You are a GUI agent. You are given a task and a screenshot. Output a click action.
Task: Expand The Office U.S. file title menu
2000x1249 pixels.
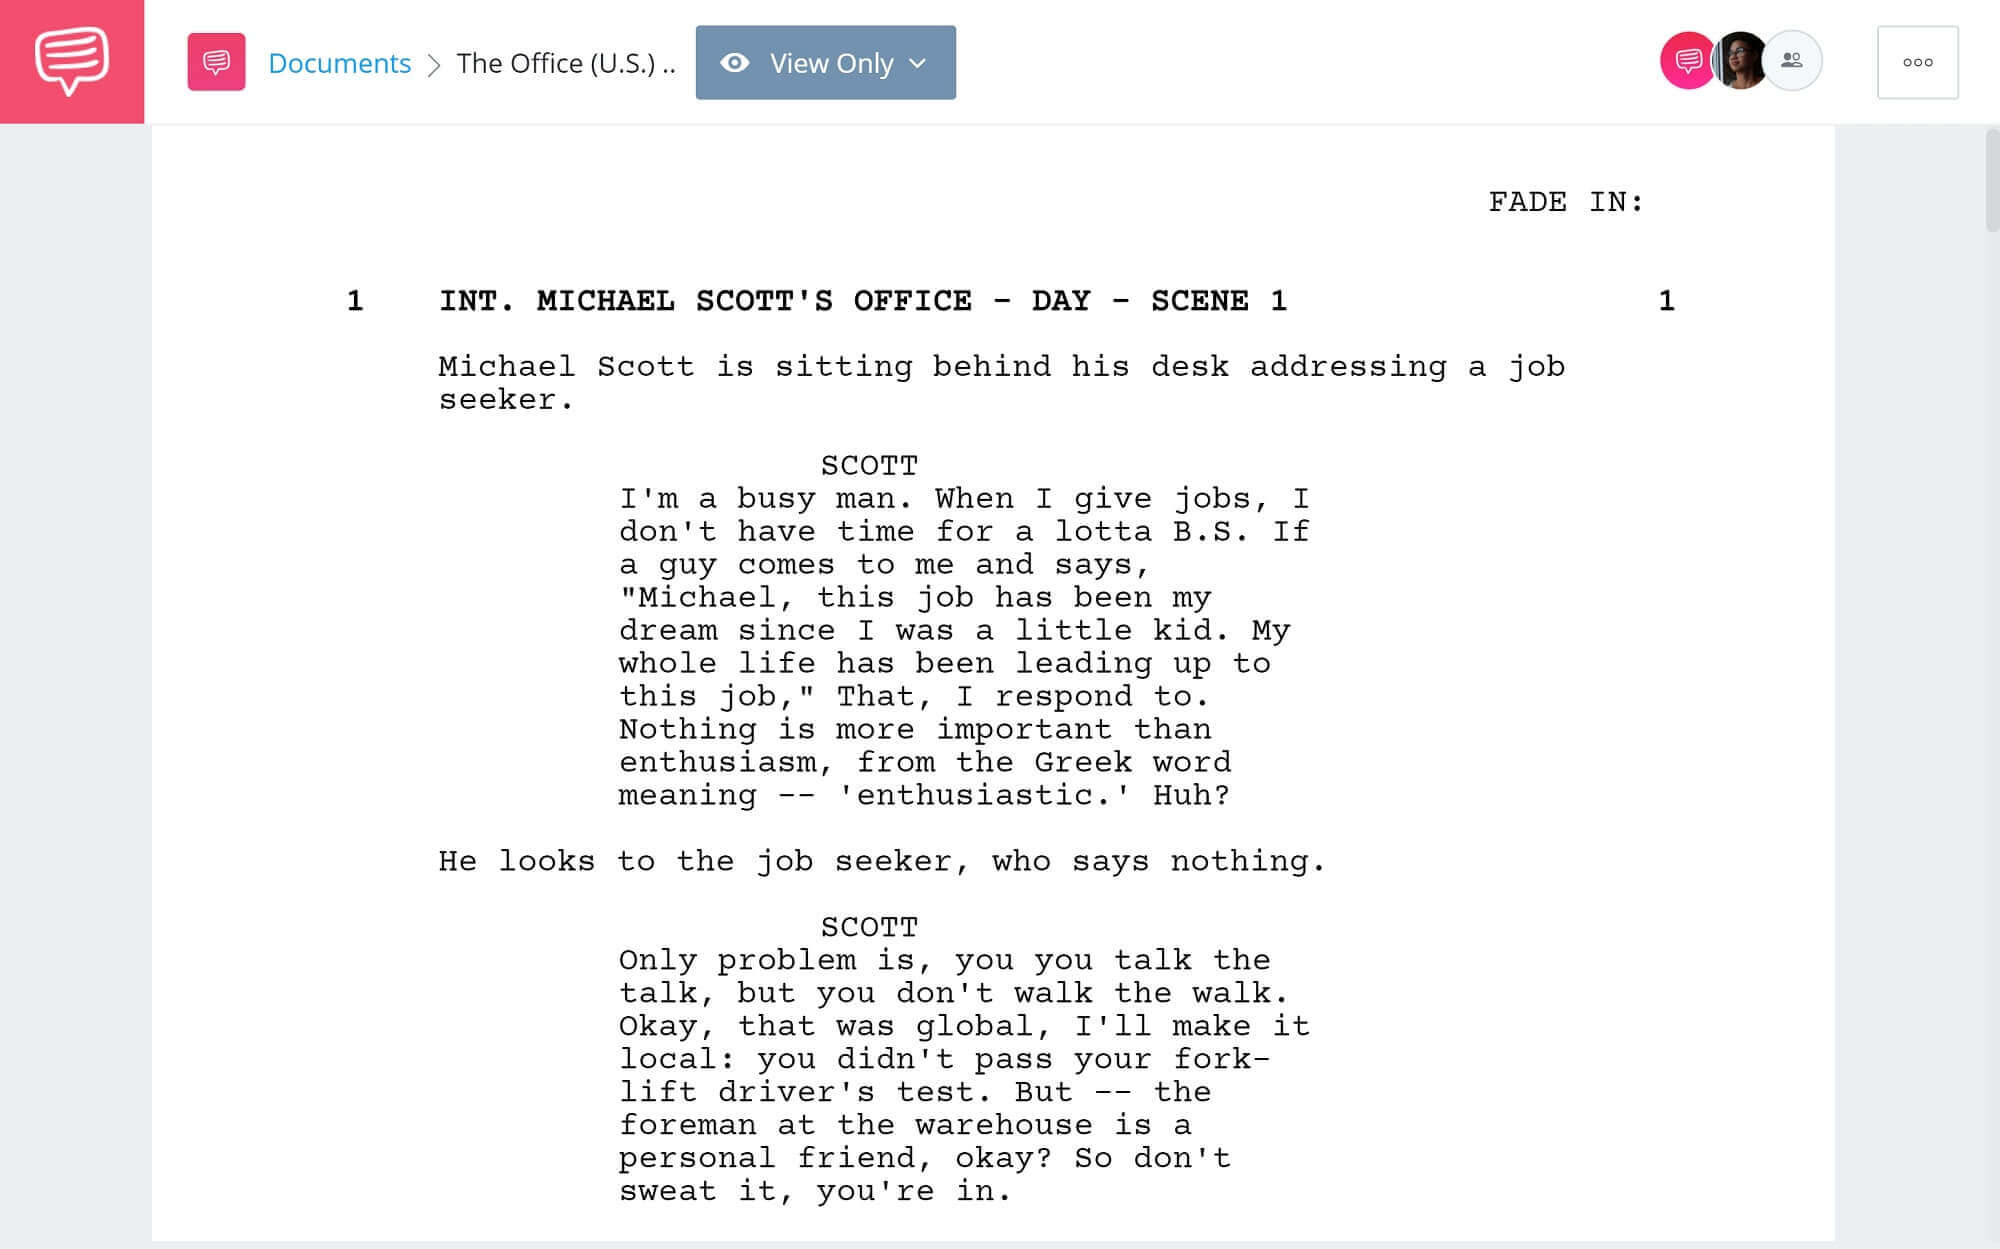[x=568, y=62]
